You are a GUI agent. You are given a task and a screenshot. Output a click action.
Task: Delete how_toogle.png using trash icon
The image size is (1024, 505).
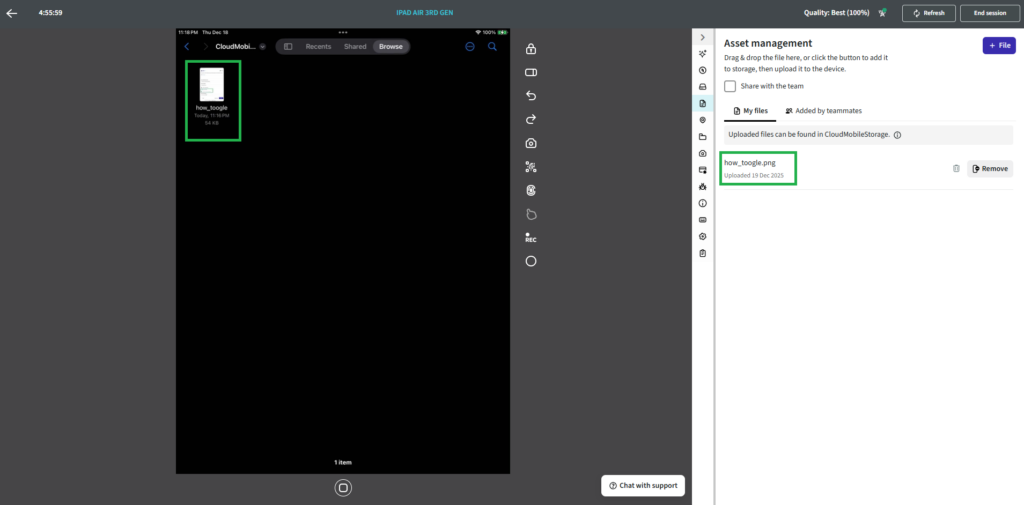pyautogui.click(x=956, y=169)
